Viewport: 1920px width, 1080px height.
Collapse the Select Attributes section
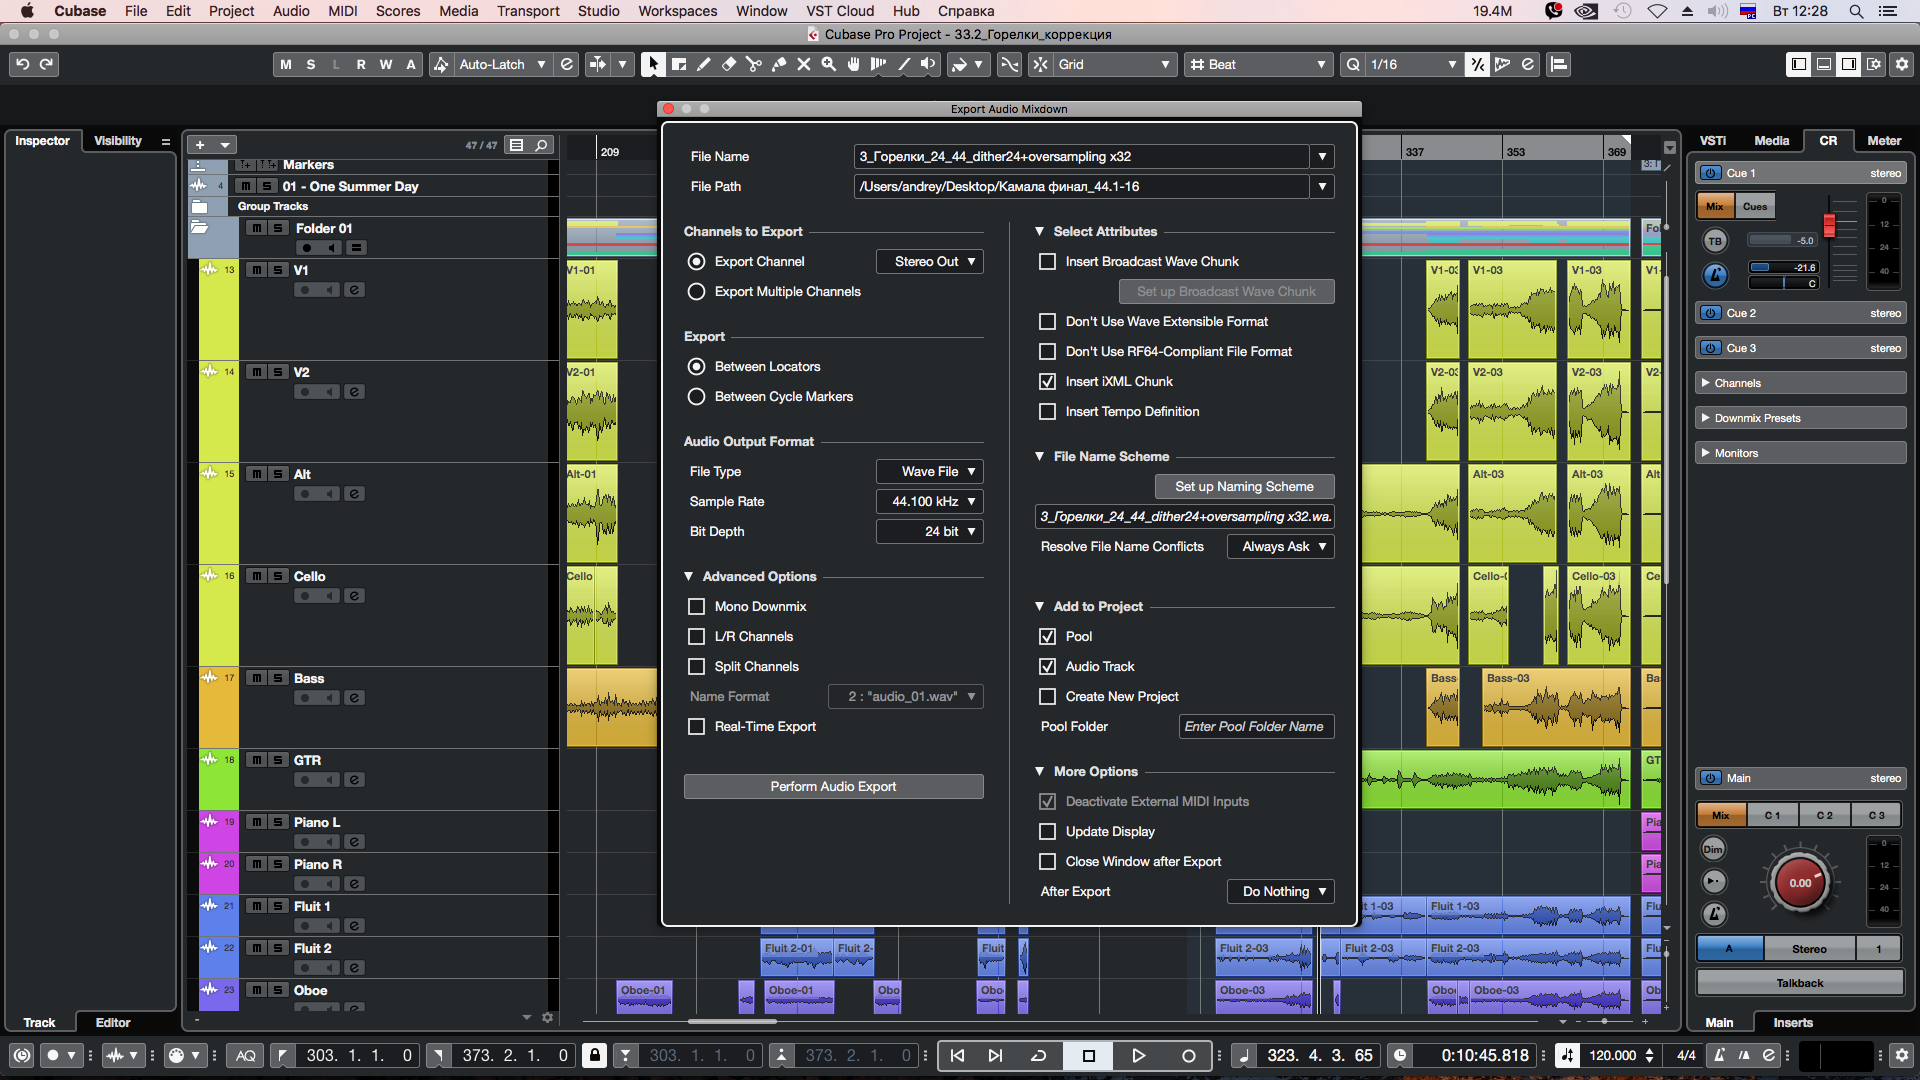(x=1040, y=231)
